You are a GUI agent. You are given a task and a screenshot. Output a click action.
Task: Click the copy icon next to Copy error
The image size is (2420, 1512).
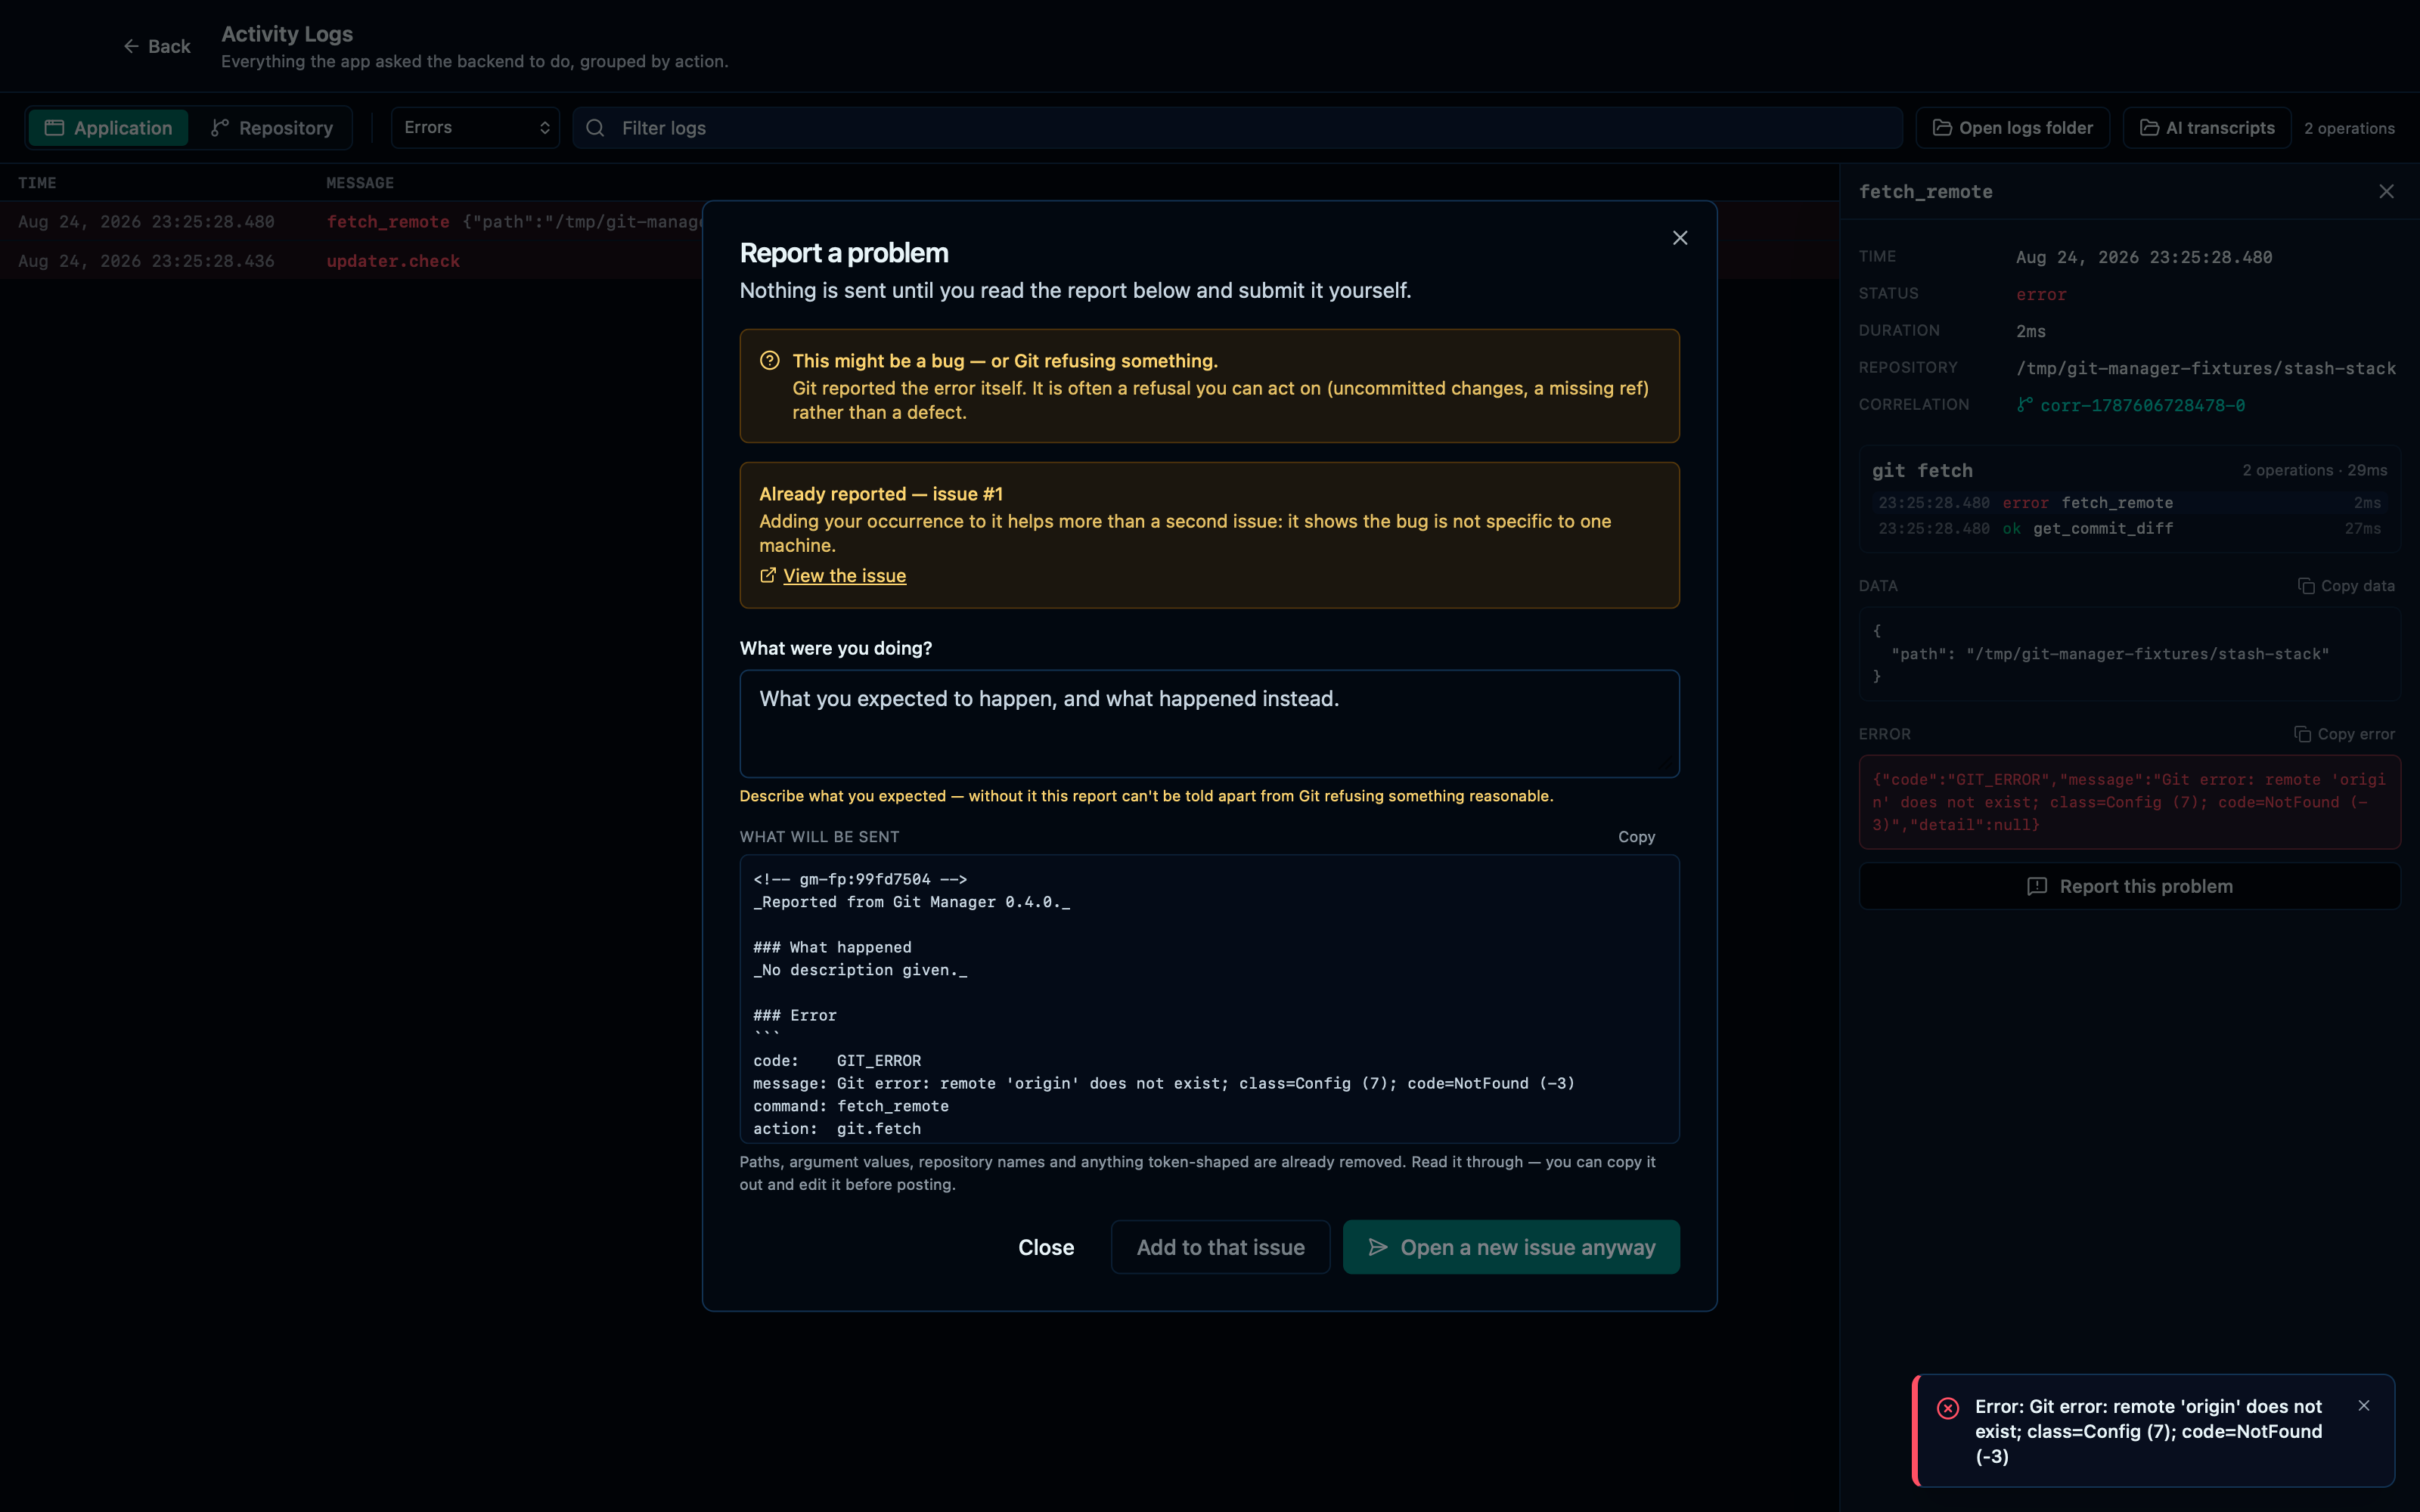click(2302, 734)
